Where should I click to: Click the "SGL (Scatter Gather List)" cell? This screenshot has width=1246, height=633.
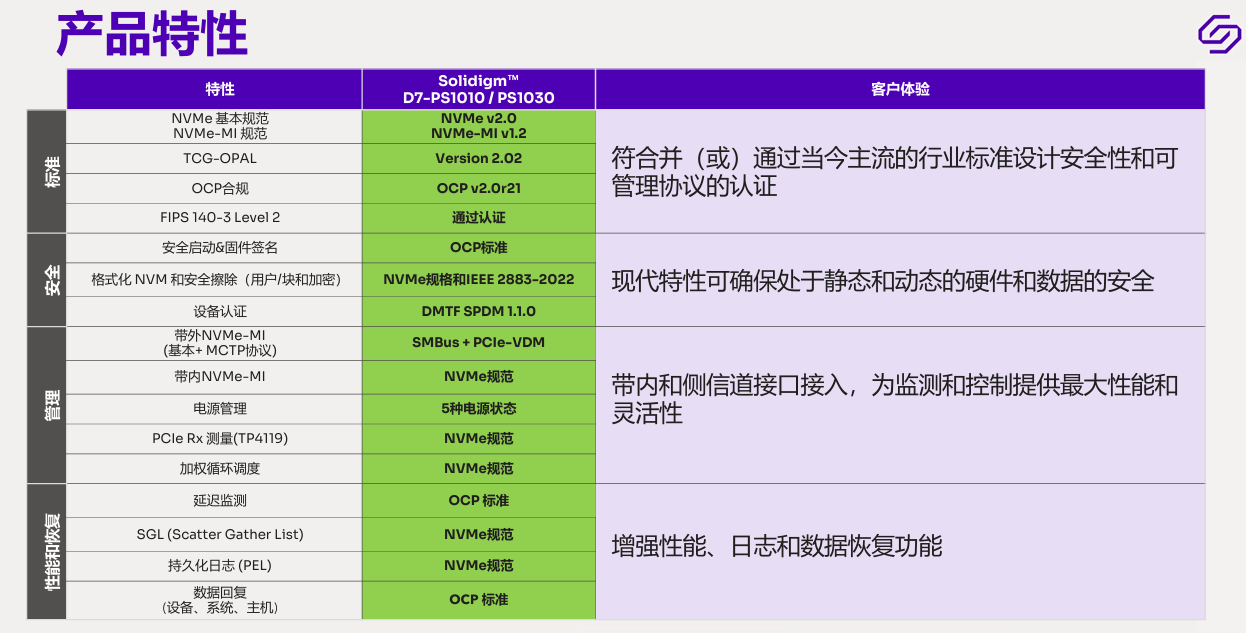214,535
